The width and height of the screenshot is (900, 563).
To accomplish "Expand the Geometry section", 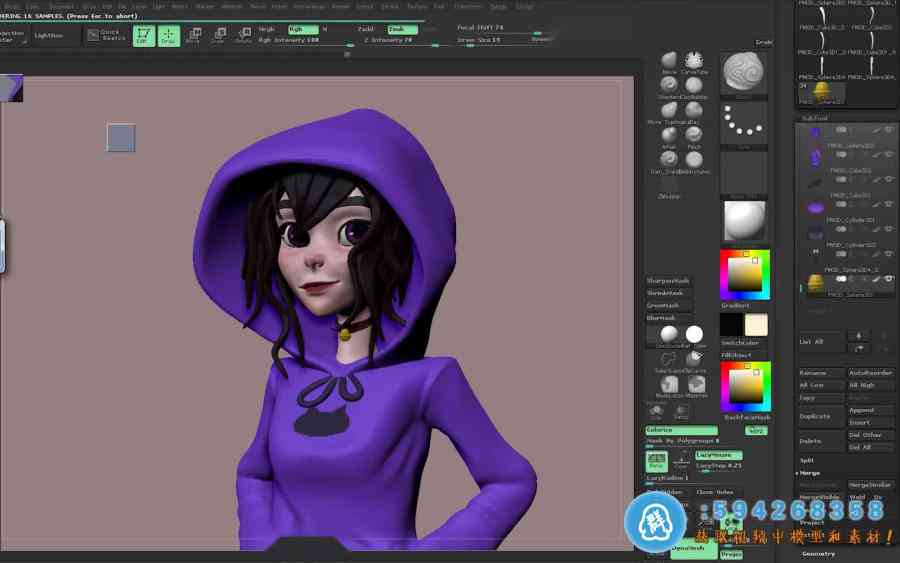I will [818, 554].
